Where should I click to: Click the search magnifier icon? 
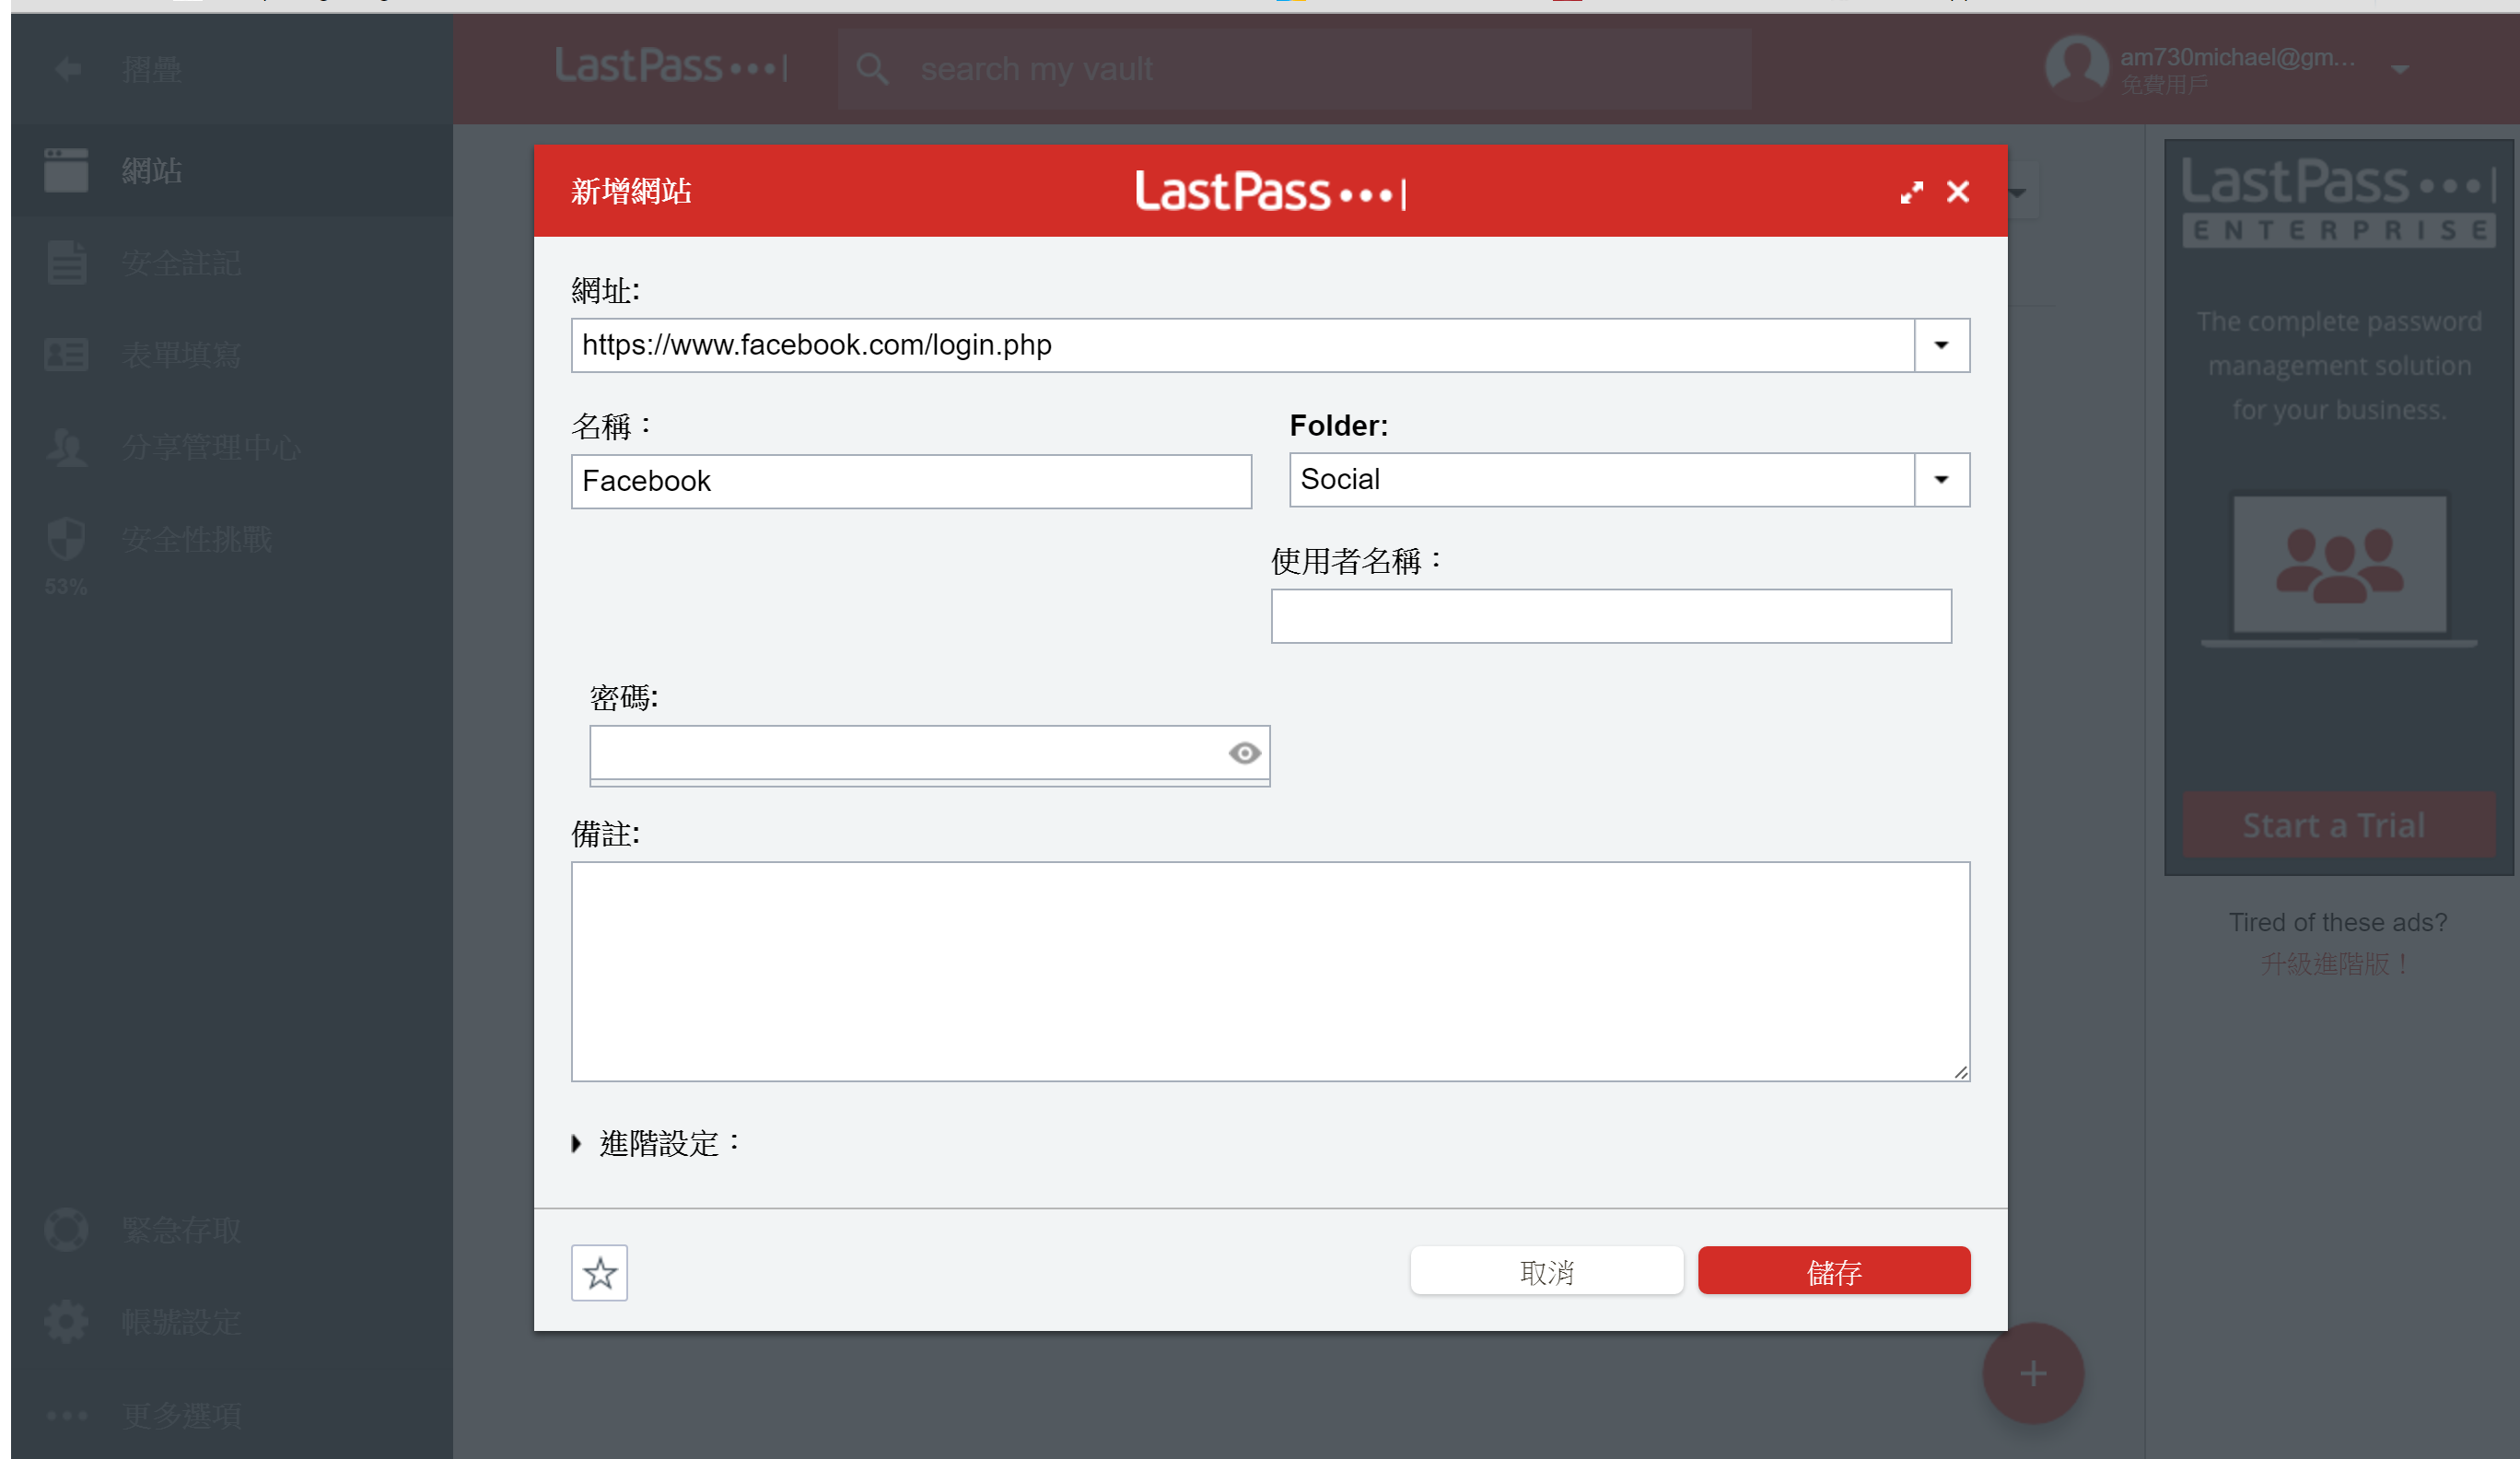pyautogui.click(x=872, y=69)
